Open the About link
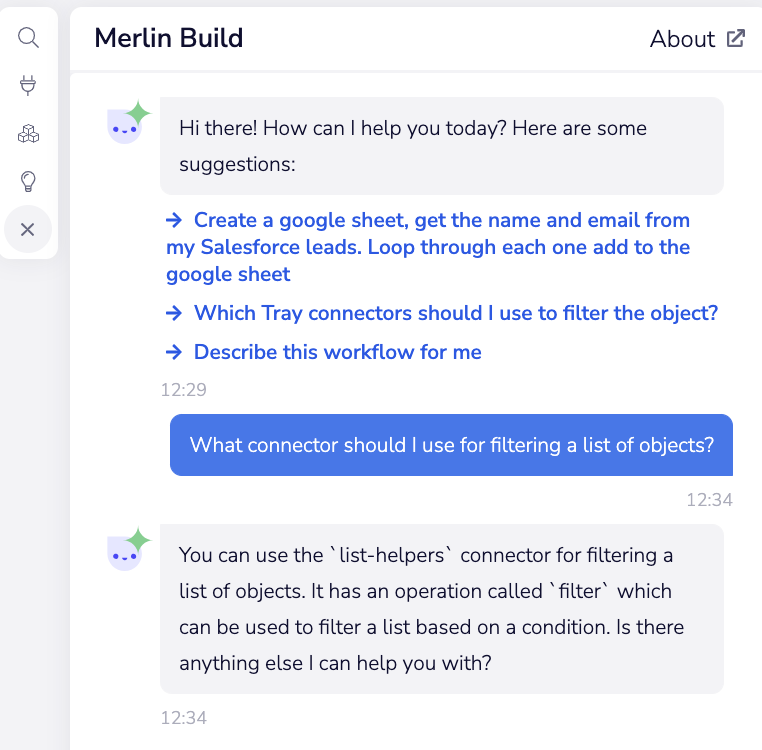 click(683, 39)
